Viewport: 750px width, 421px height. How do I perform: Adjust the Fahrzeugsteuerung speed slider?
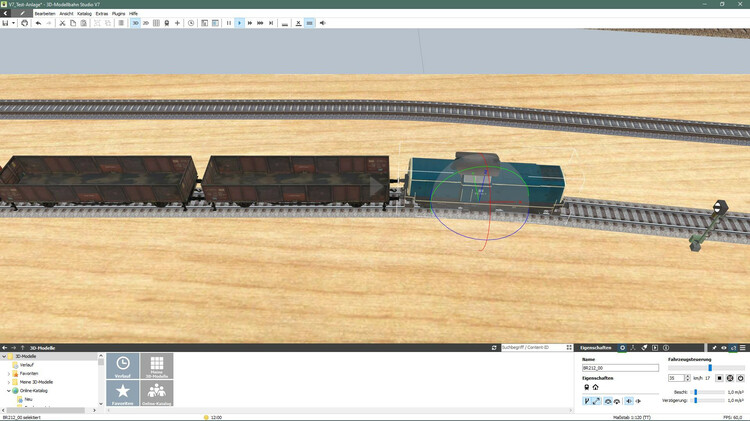click(710, 367)
